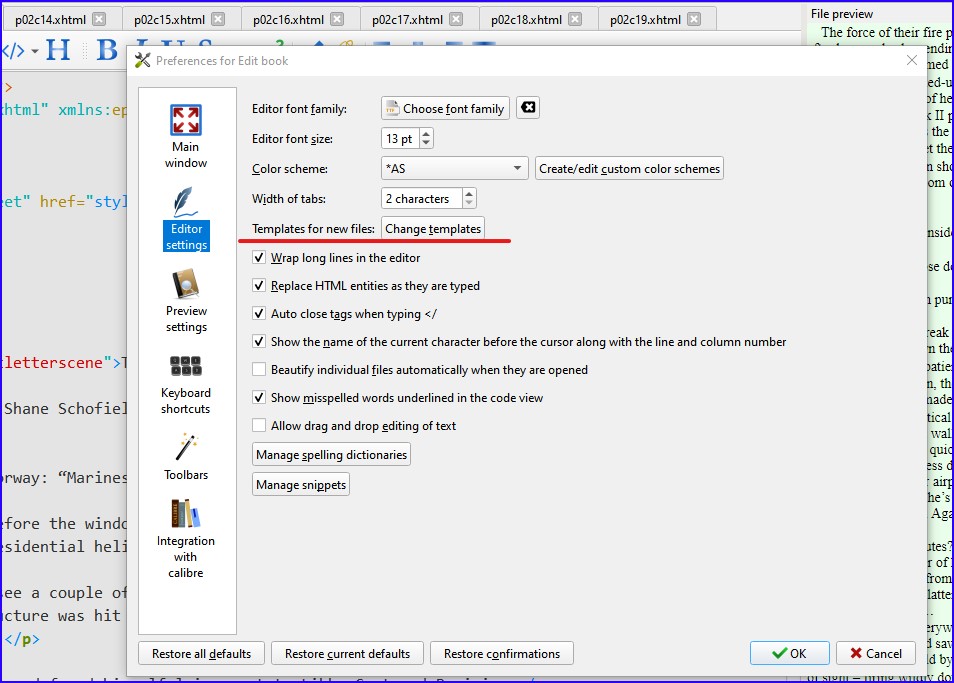Open Manage spelling dictionaries
Viewport: 954px width, 683px height.
(331, 454)
